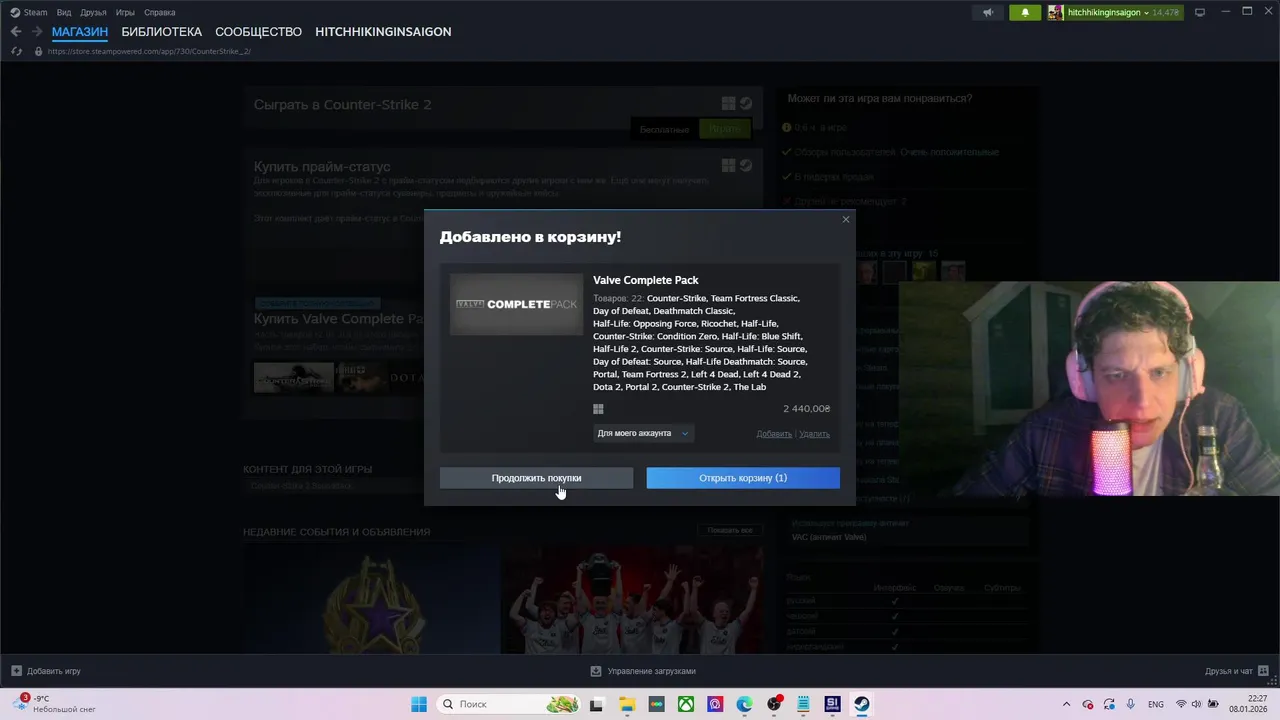Open the announcements megaphone icon
The image size is (1280, 720).
tap(988, 12)
